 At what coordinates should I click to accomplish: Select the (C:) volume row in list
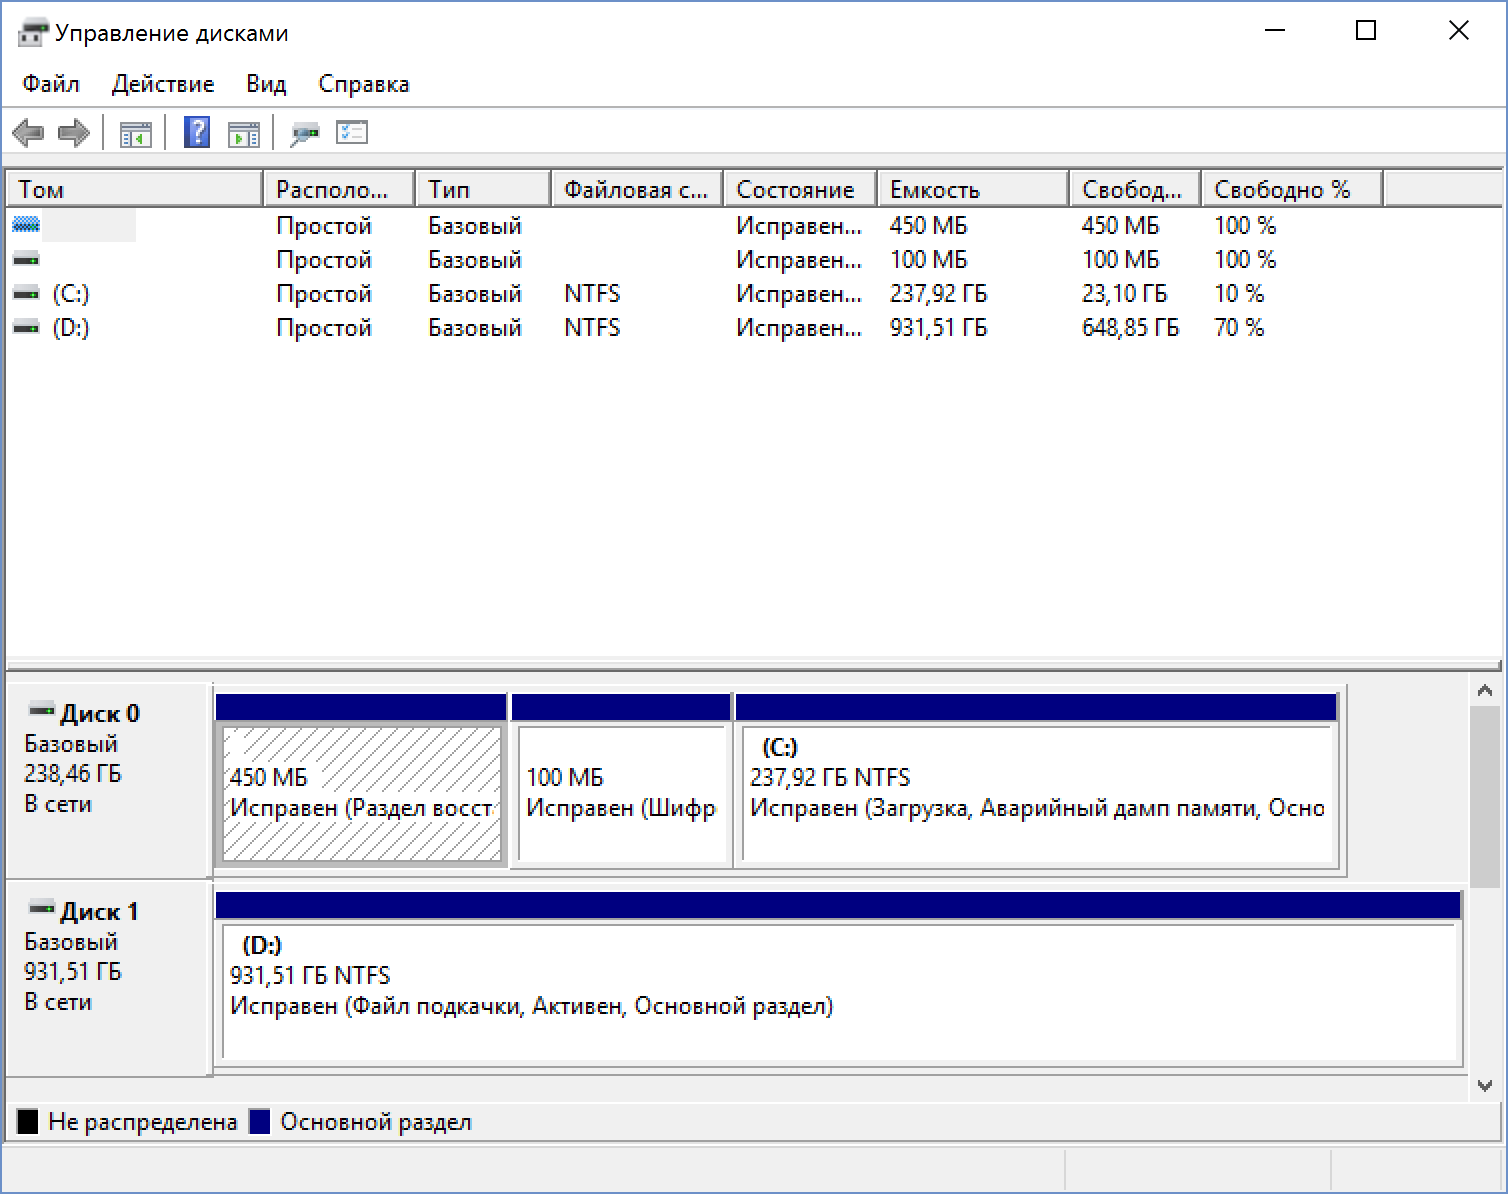[70, 294]
